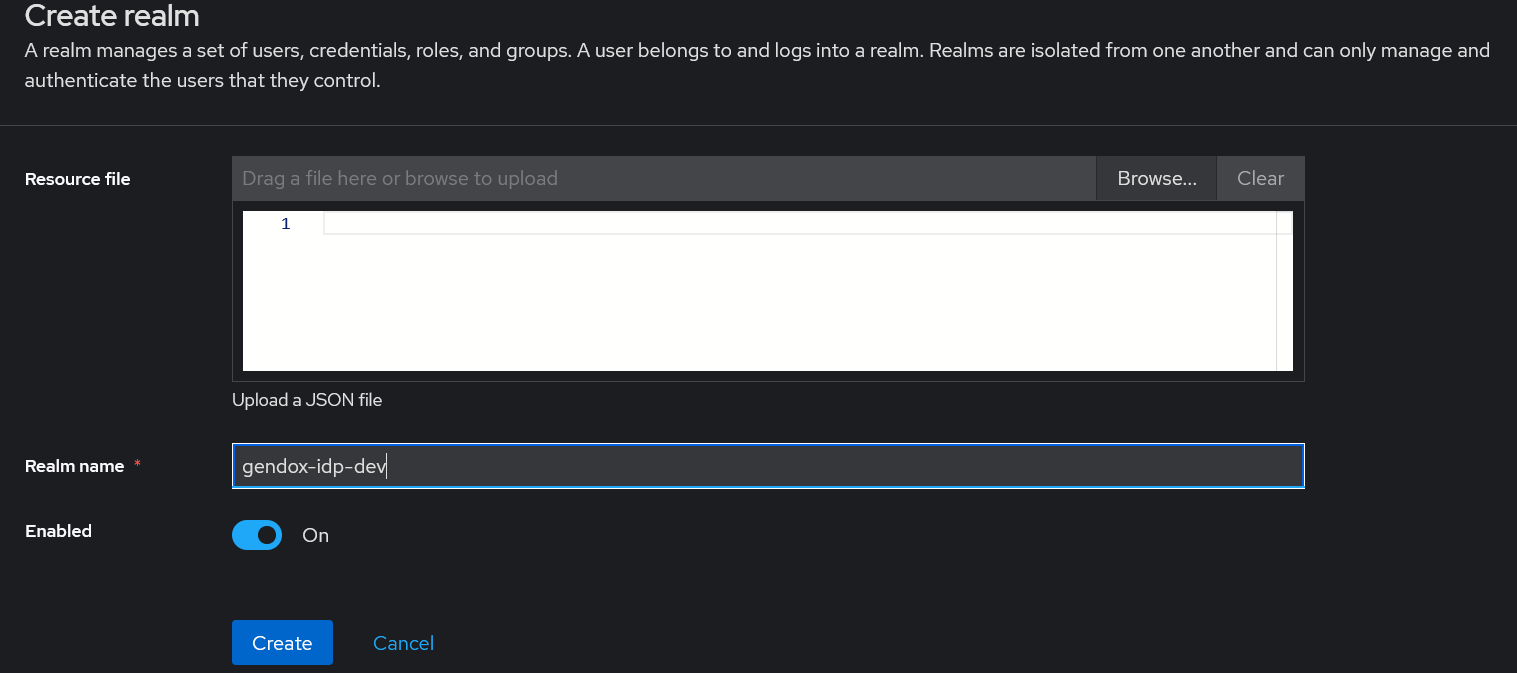Click the Browse... button
The height and width of the screenshot is (673, 1517).
[1156, 179]
